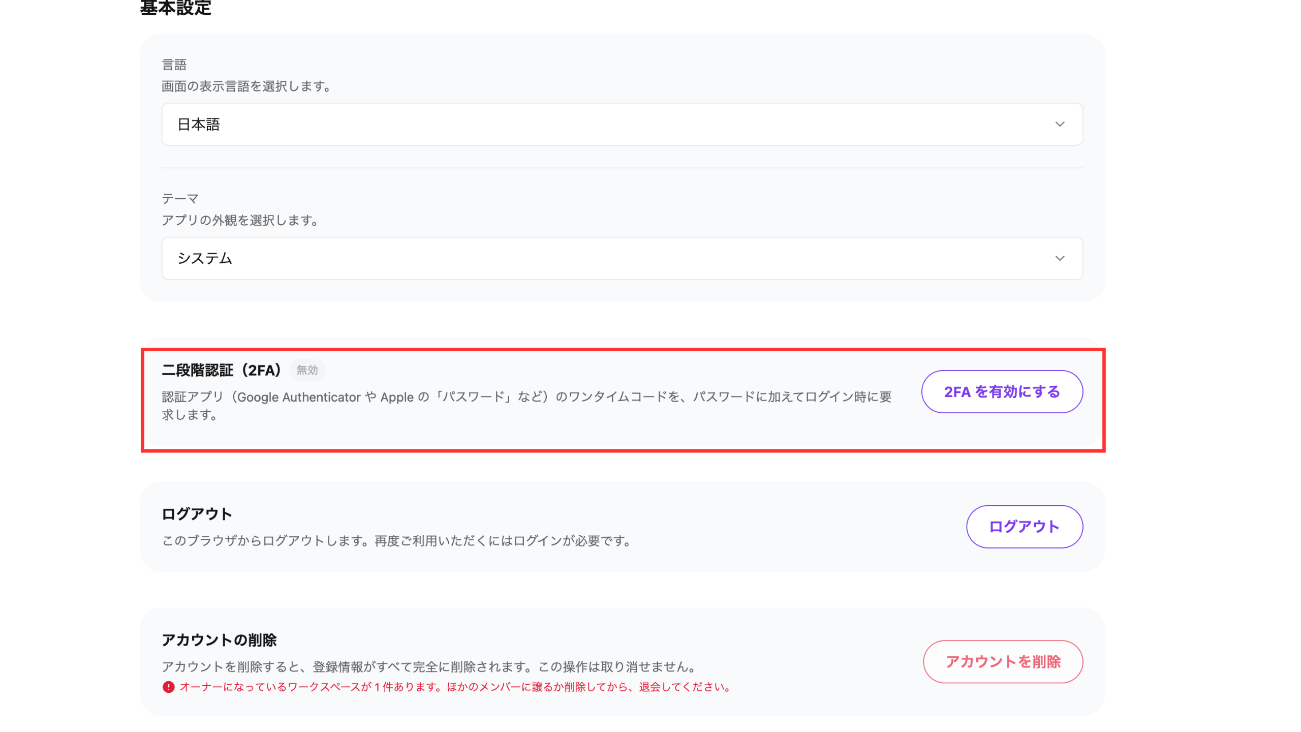Click the 基本設定 heading
This screenshot has height=732, width=1301.
(x=176, y=8)
